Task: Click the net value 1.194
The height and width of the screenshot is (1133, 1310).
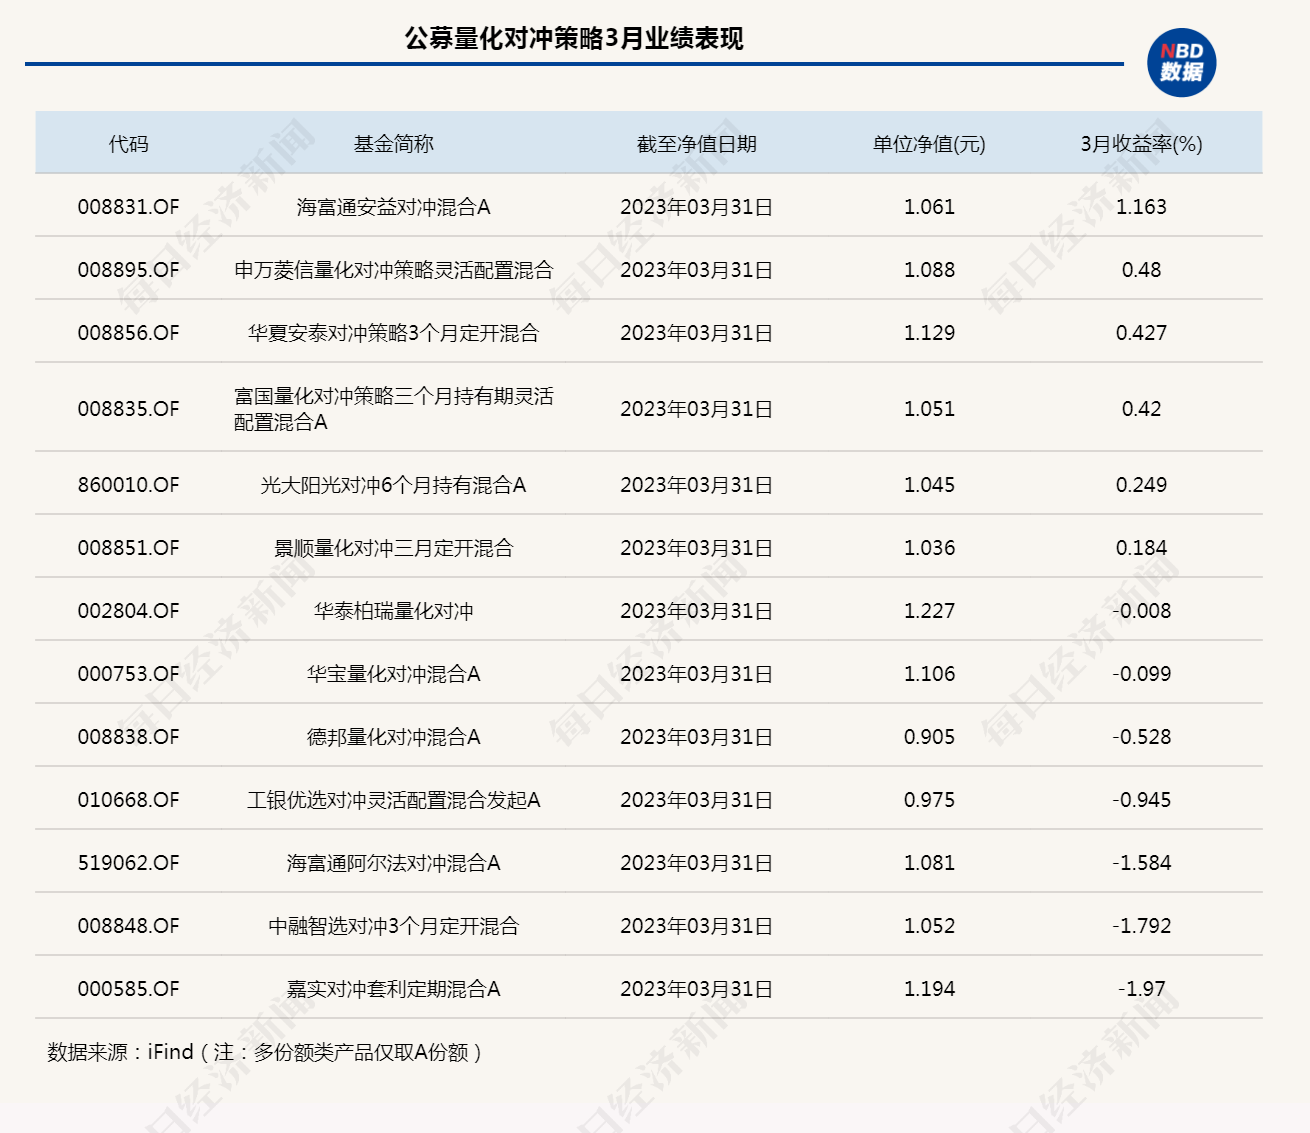Action: point(929,989)
